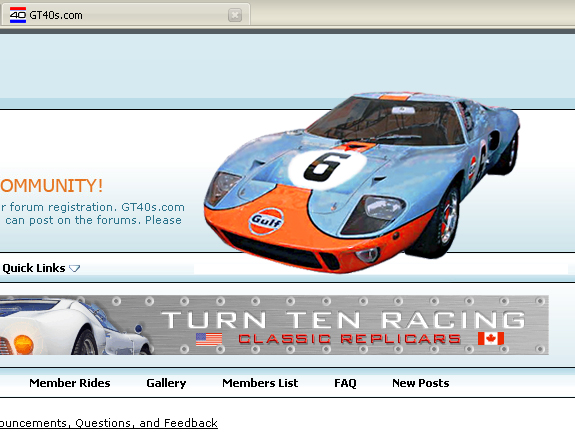Click the white car image in banner
Viewport: 575px width, 433px height.
[75, 326]
